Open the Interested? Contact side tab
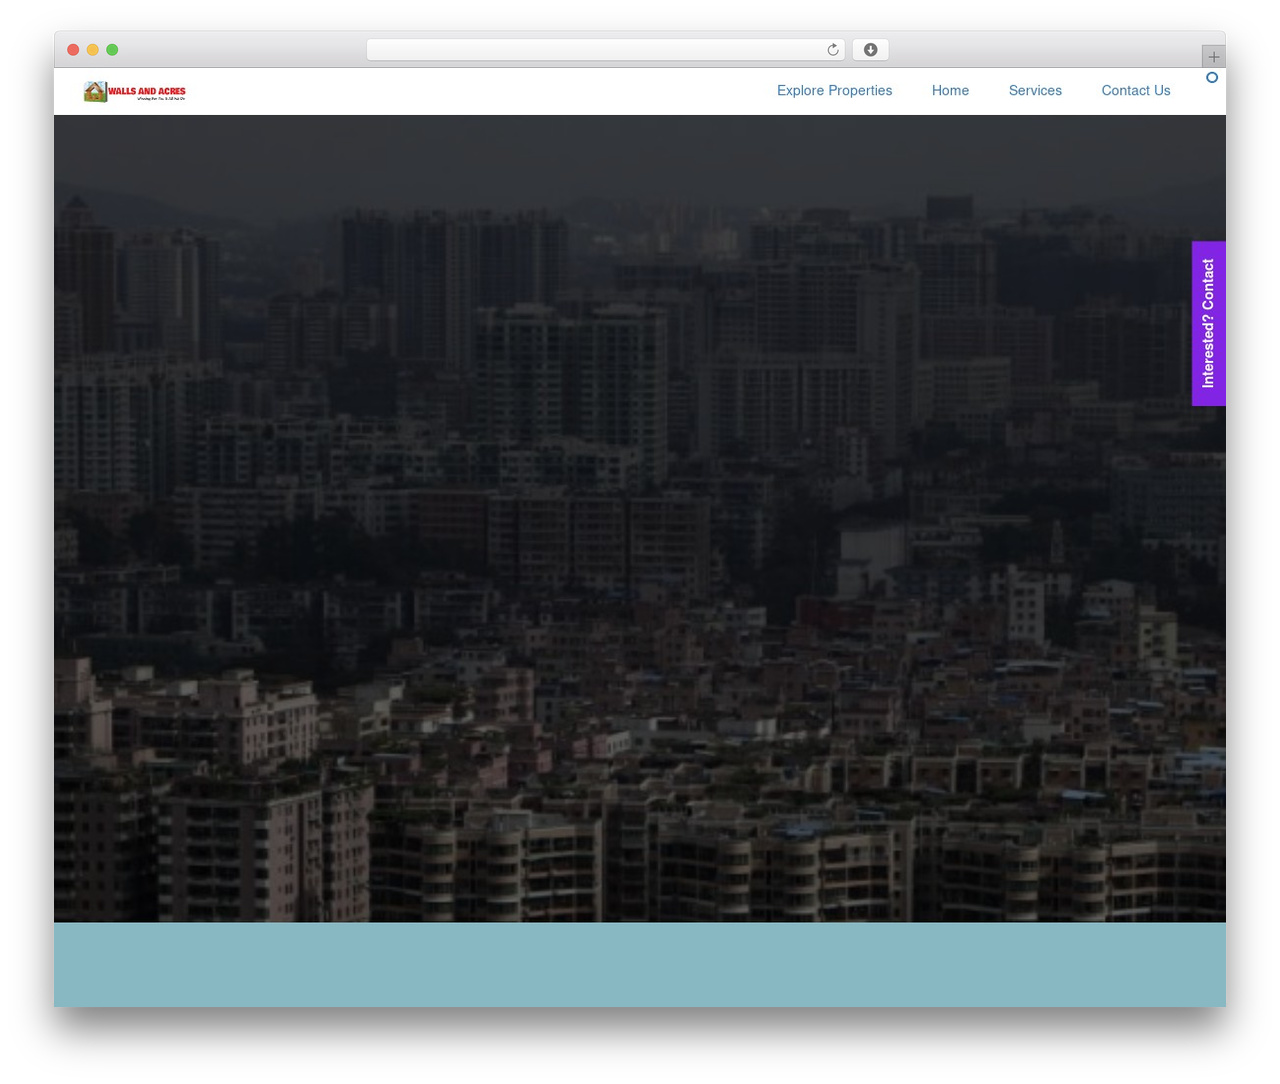This screenshot has width=1280, height=1084. pyautogui.click(x=1208, y=324)
